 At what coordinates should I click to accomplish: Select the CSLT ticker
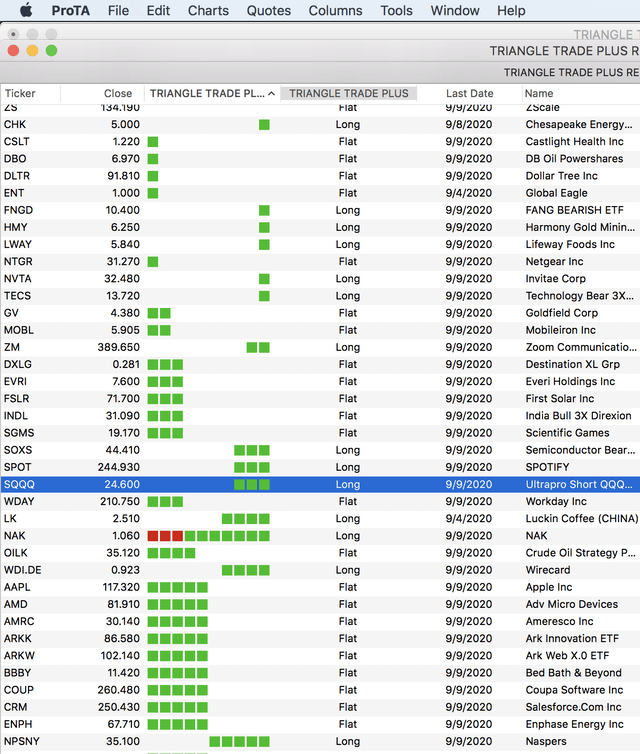point(17,142)
